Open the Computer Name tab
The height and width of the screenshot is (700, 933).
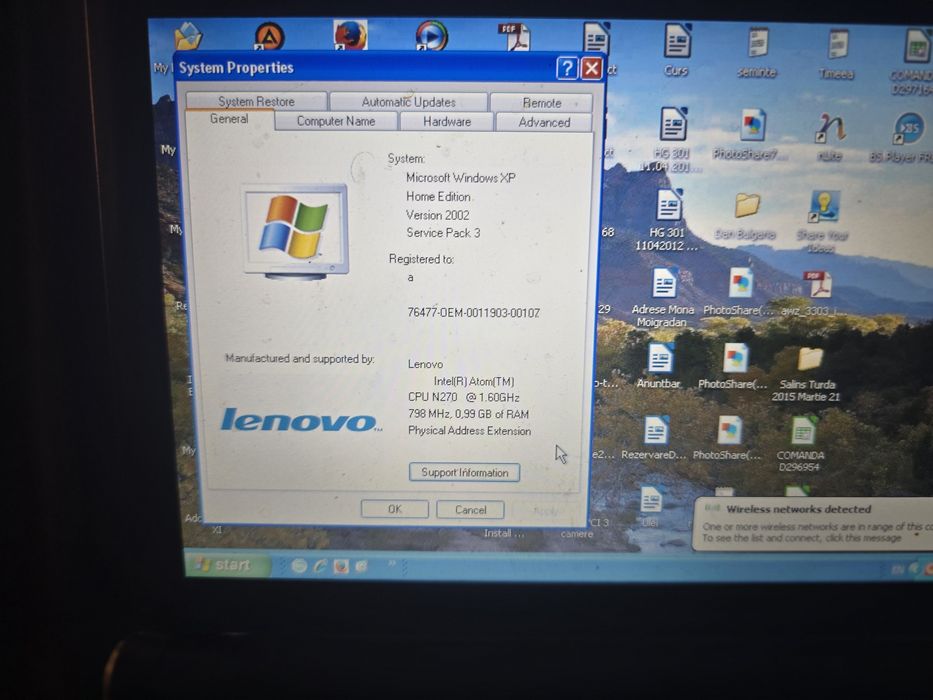point(336,121)
